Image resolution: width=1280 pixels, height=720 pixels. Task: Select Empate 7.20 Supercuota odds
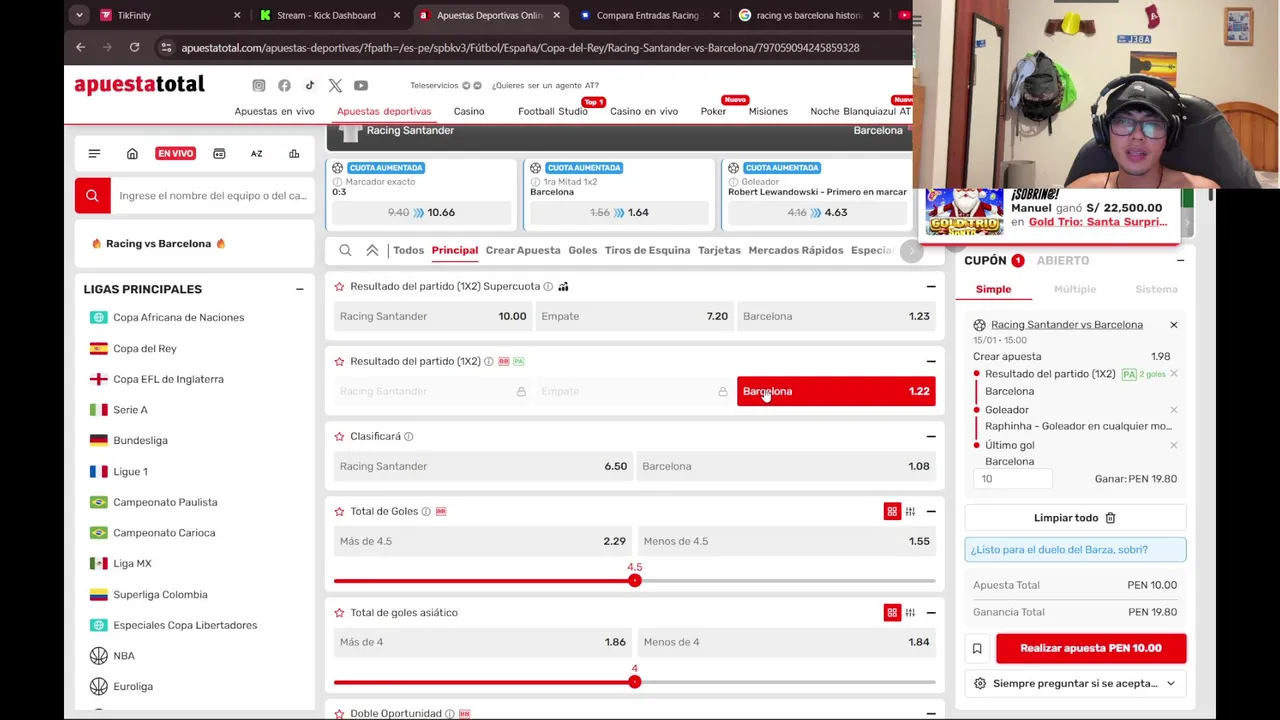[634, 316]
